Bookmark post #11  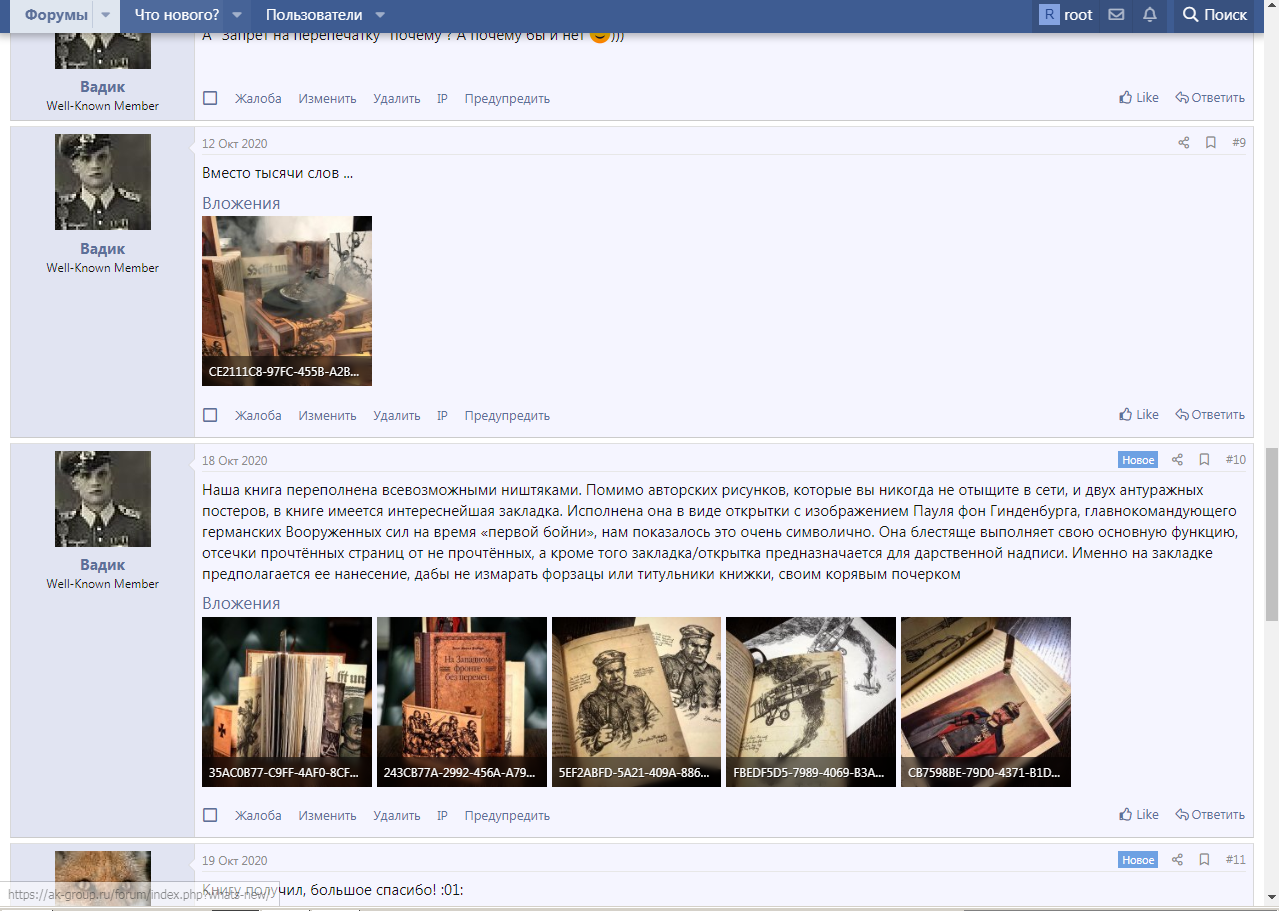[1204, 860]
